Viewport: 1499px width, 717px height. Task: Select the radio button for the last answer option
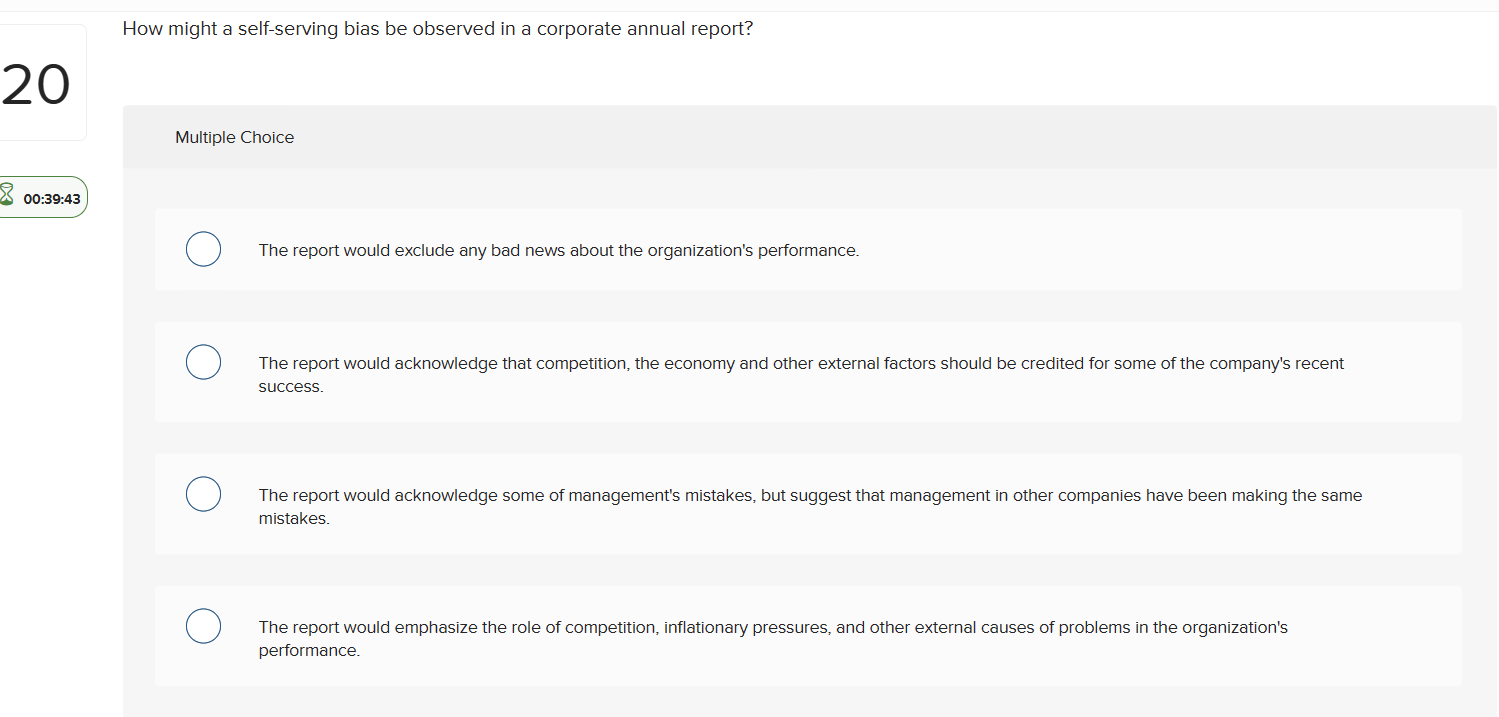[x=203, y=625]
